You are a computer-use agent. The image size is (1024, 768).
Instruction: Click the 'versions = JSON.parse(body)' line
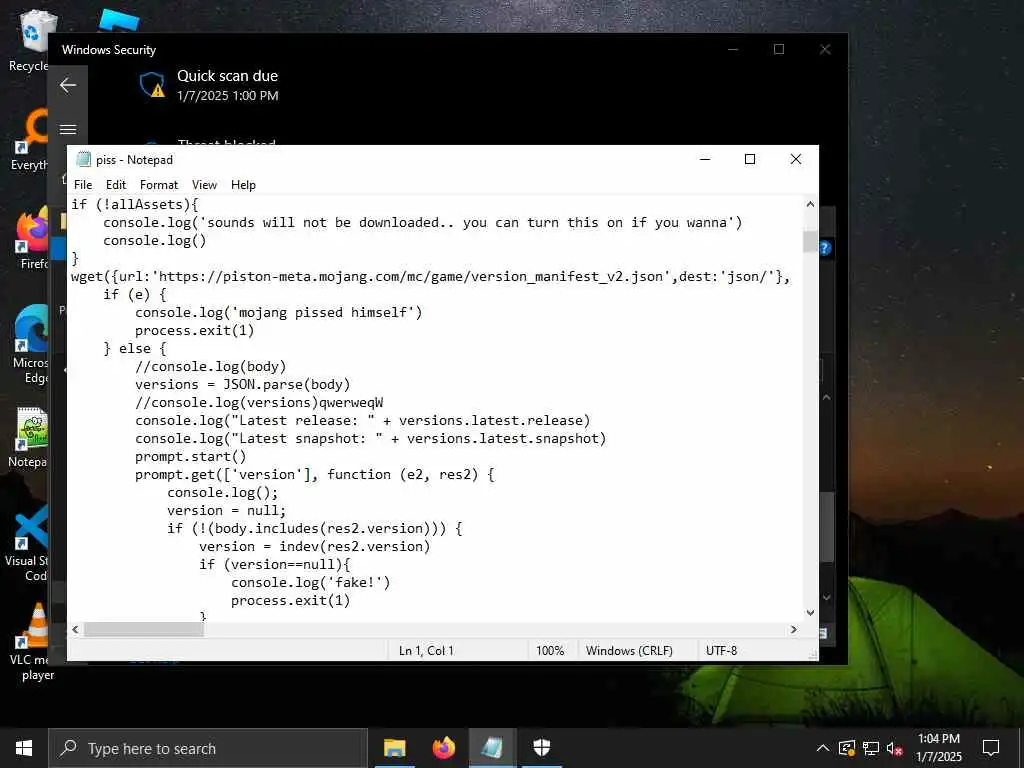(242, 384)
